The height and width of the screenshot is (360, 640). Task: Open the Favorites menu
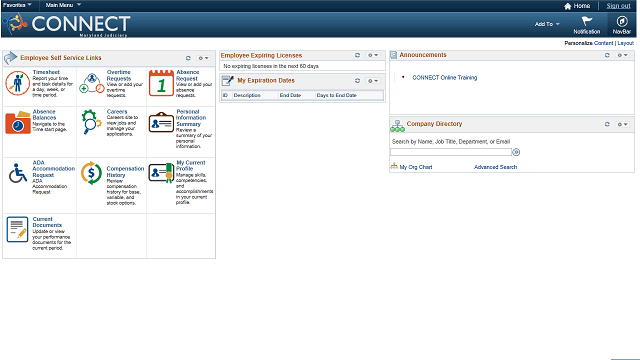pyautogui.click(x=17, y=5)
